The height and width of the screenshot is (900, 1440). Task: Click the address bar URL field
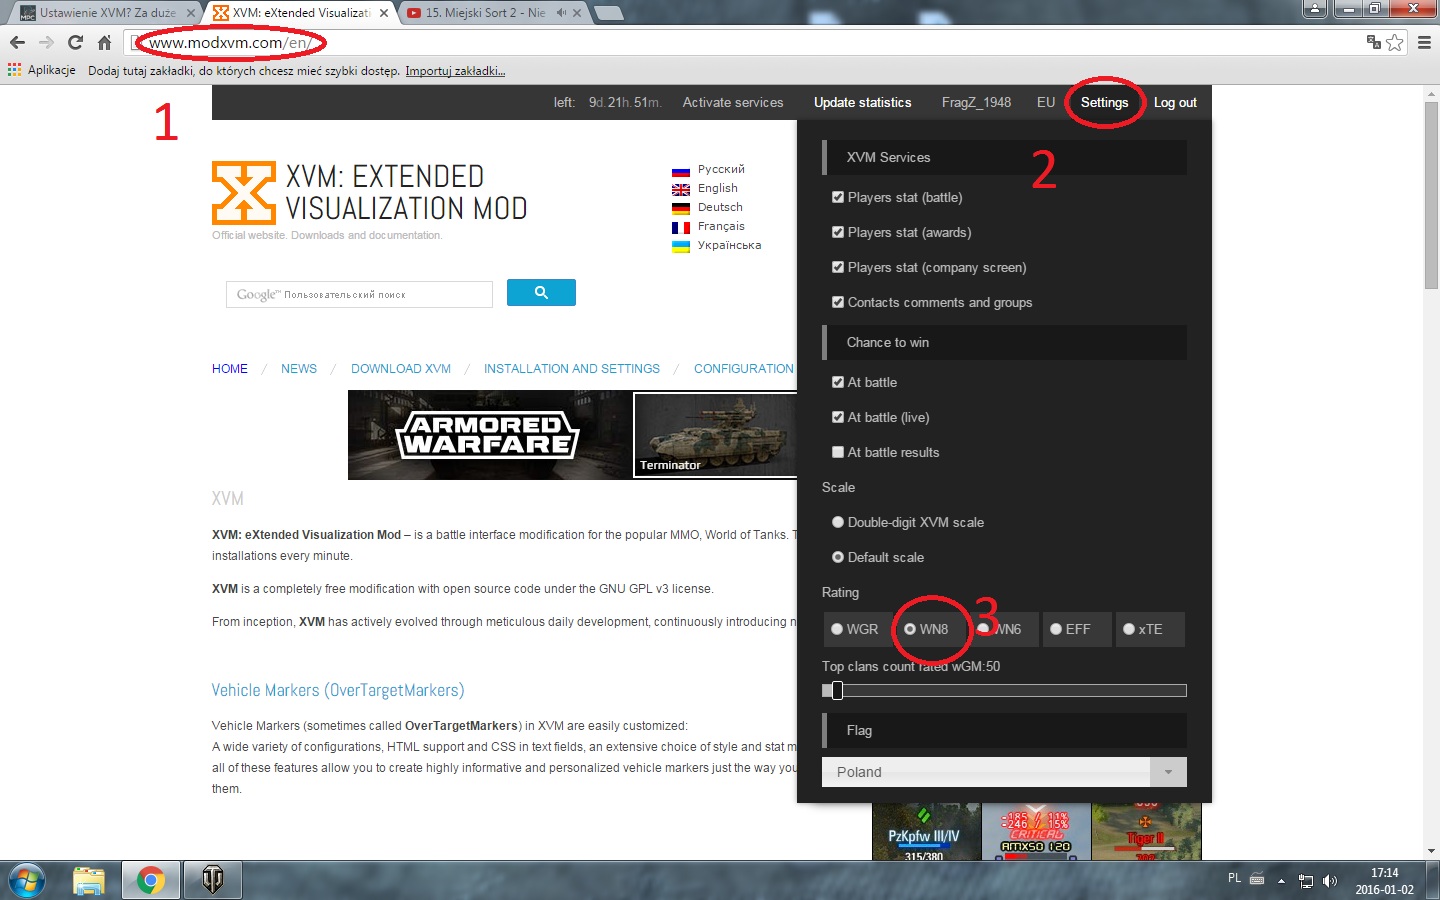tap(745, 43)
